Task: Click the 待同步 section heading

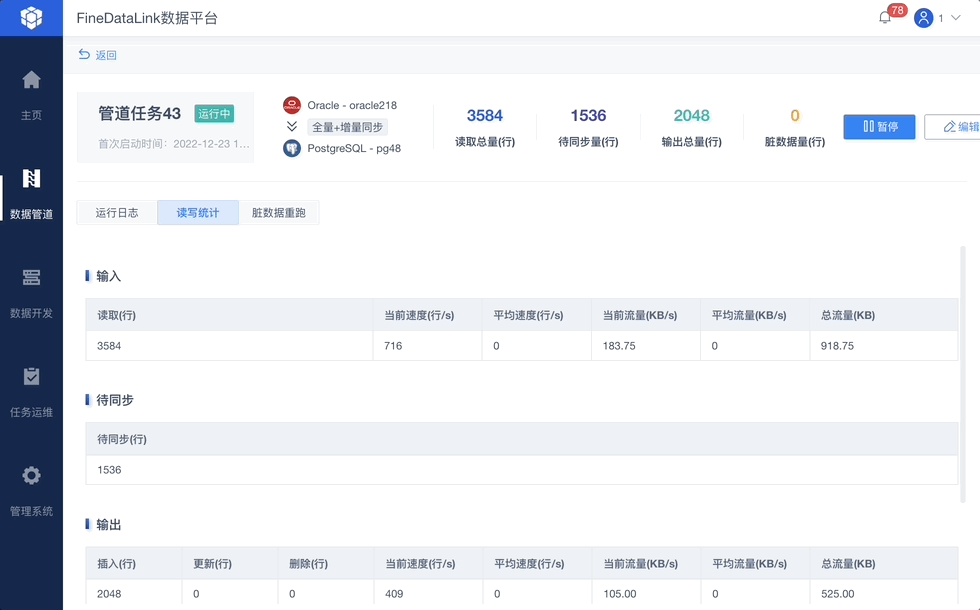Action: [x=114, y=400]
